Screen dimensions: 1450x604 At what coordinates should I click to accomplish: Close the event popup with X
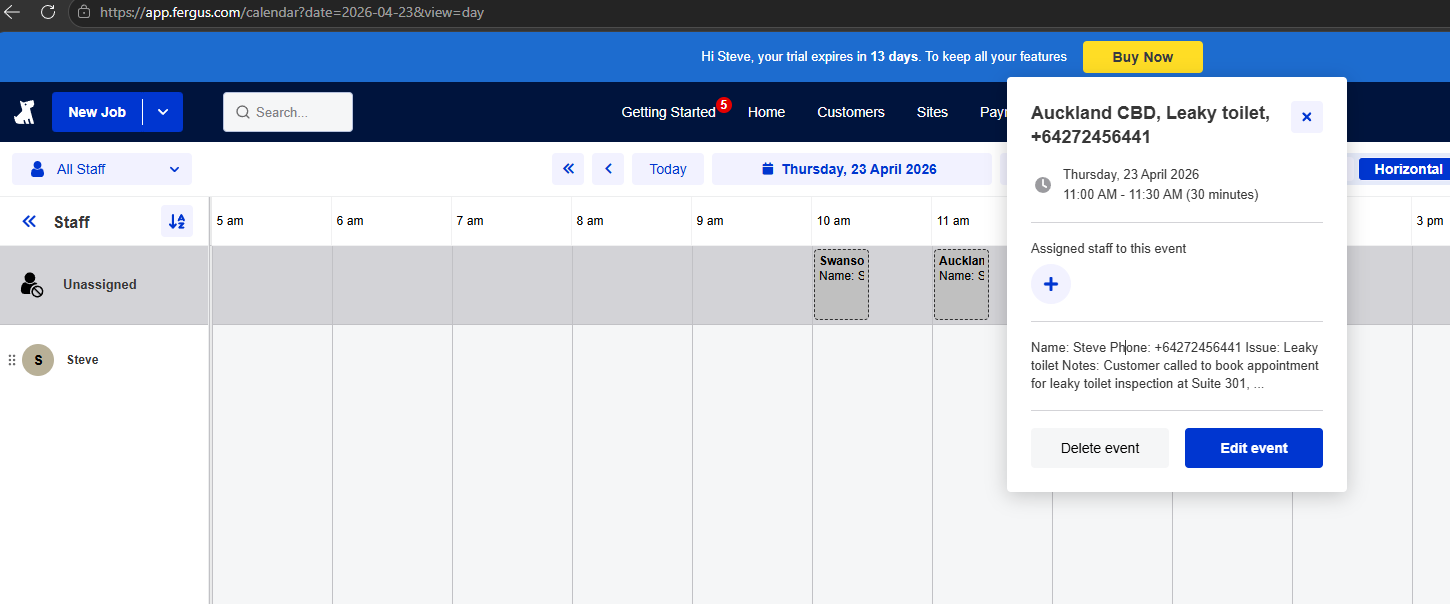point(1306,117)
